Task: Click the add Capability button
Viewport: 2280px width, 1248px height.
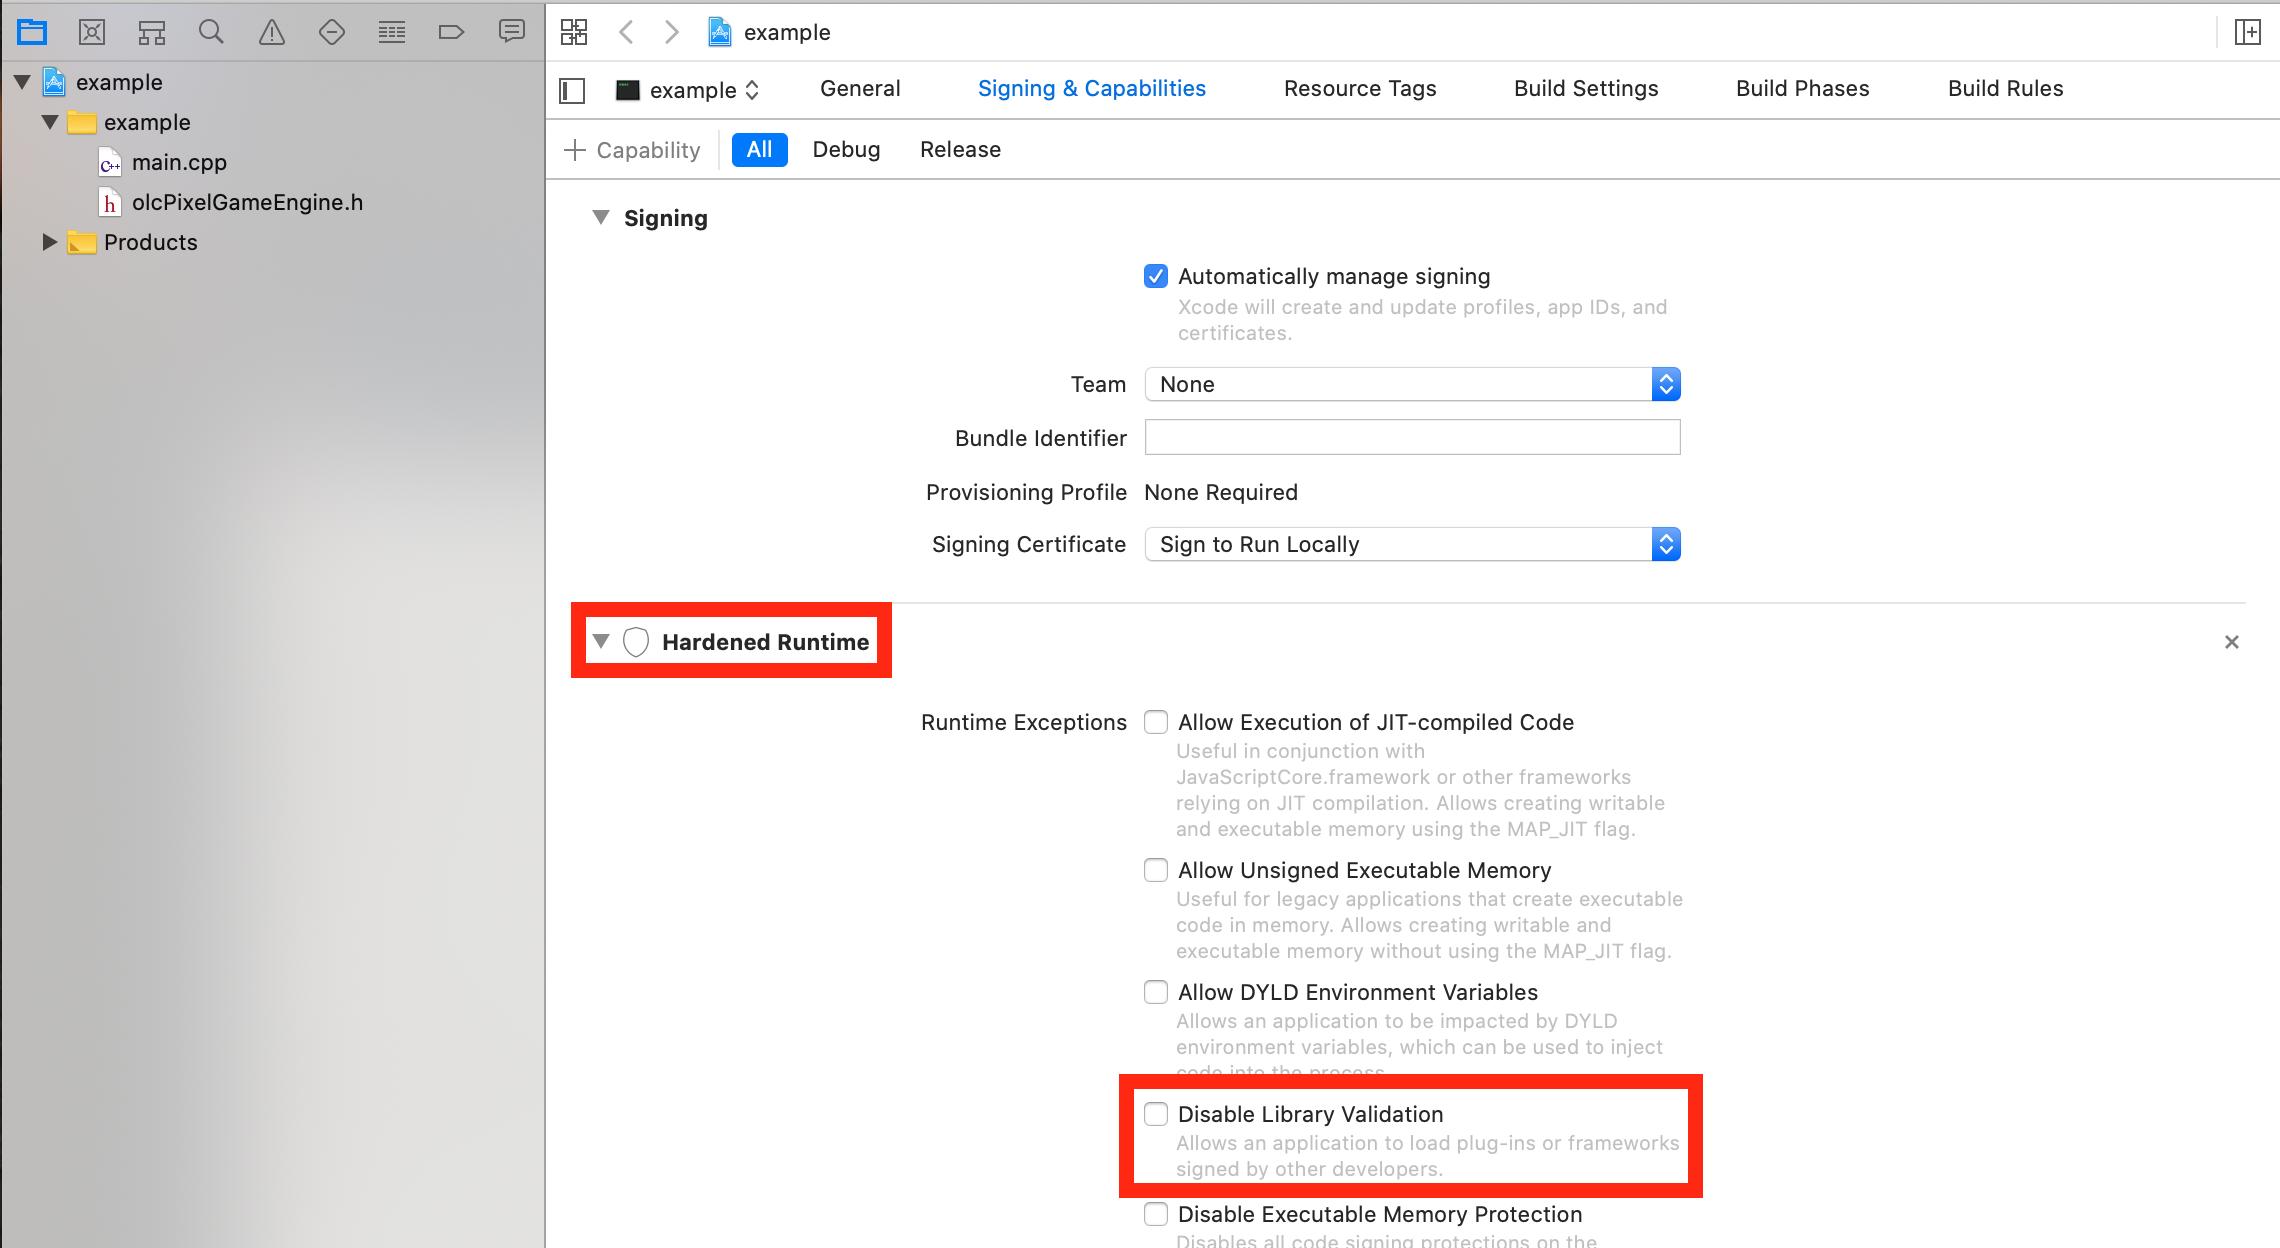Action: (x=632, y=150)
